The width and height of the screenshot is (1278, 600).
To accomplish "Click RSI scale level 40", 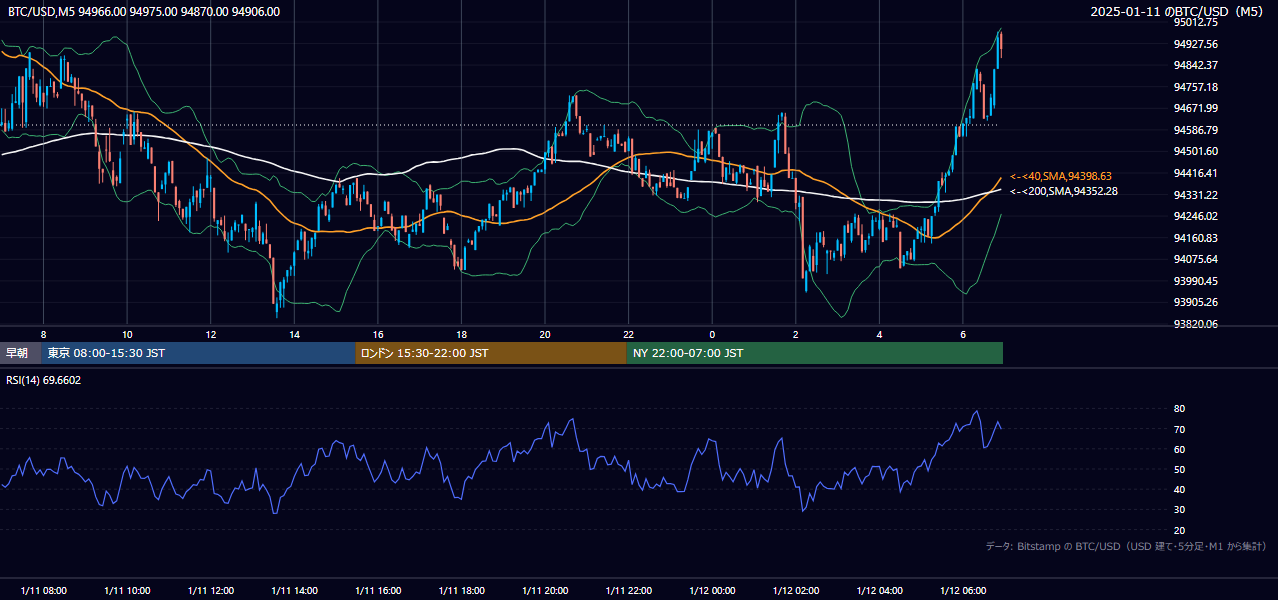I will coord(1180,489).
